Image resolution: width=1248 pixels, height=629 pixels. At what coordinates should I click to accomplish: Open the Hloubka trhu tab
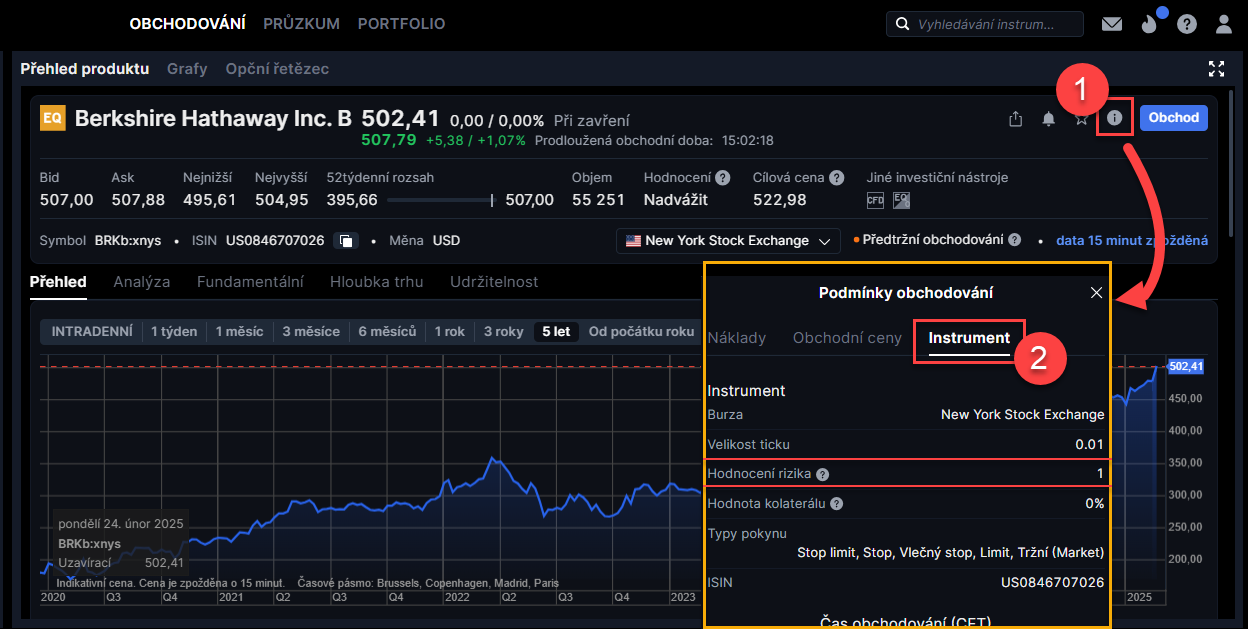tap(377, 282)
